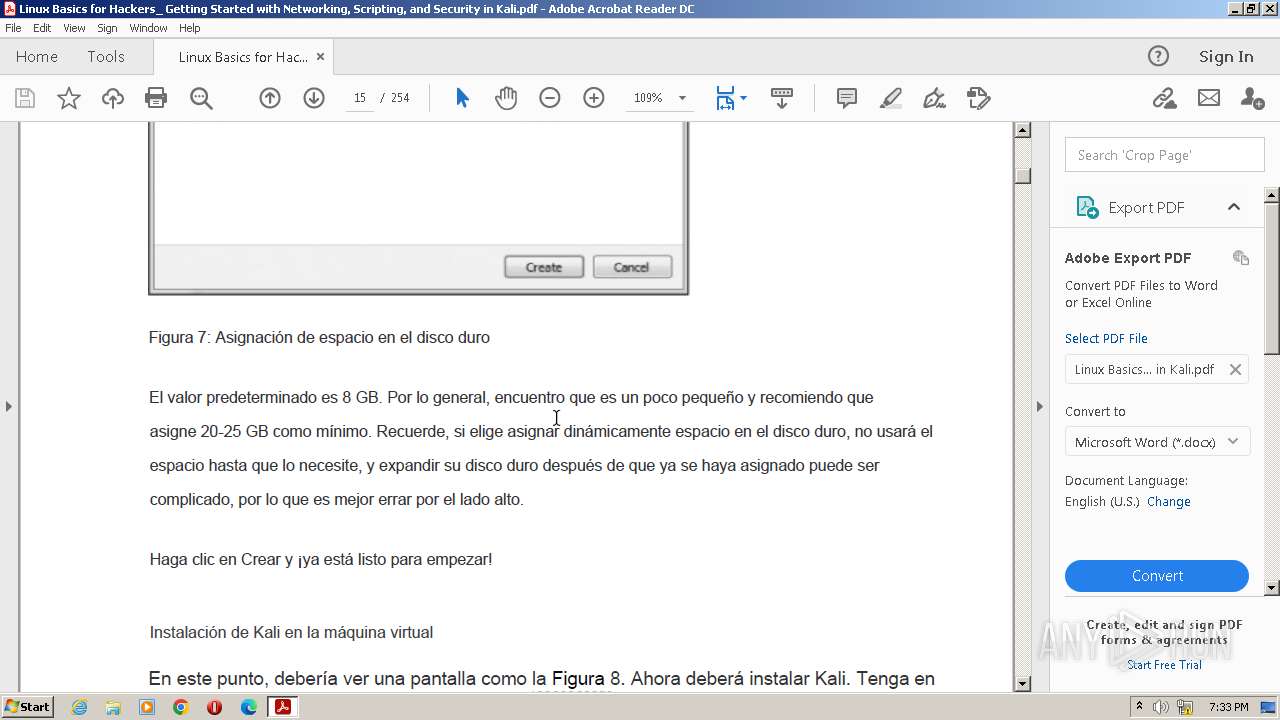This screenshot has width=1280, height=720.
Task: Go to previous page arrow
Action: point(270,98)
